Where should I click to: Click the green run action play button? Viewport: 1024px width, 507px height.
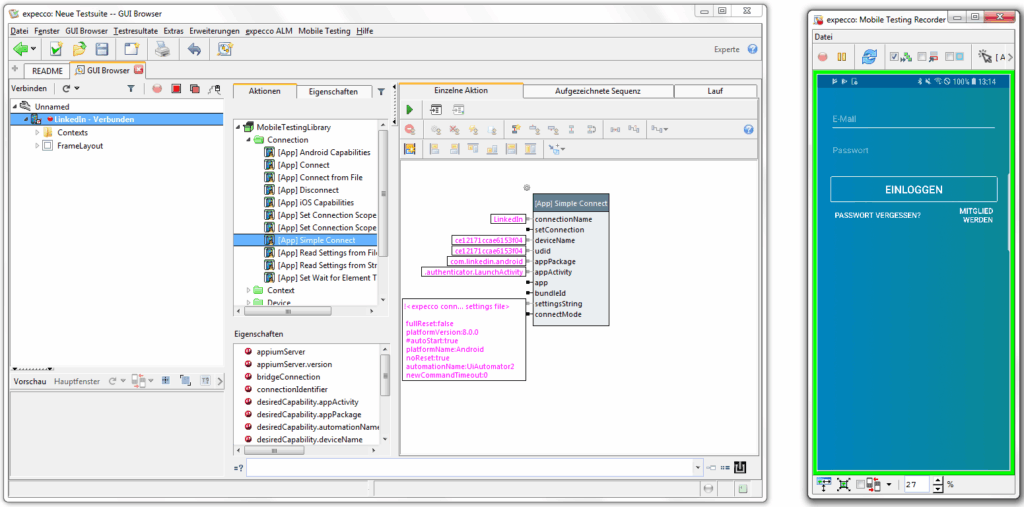(409, 109)
